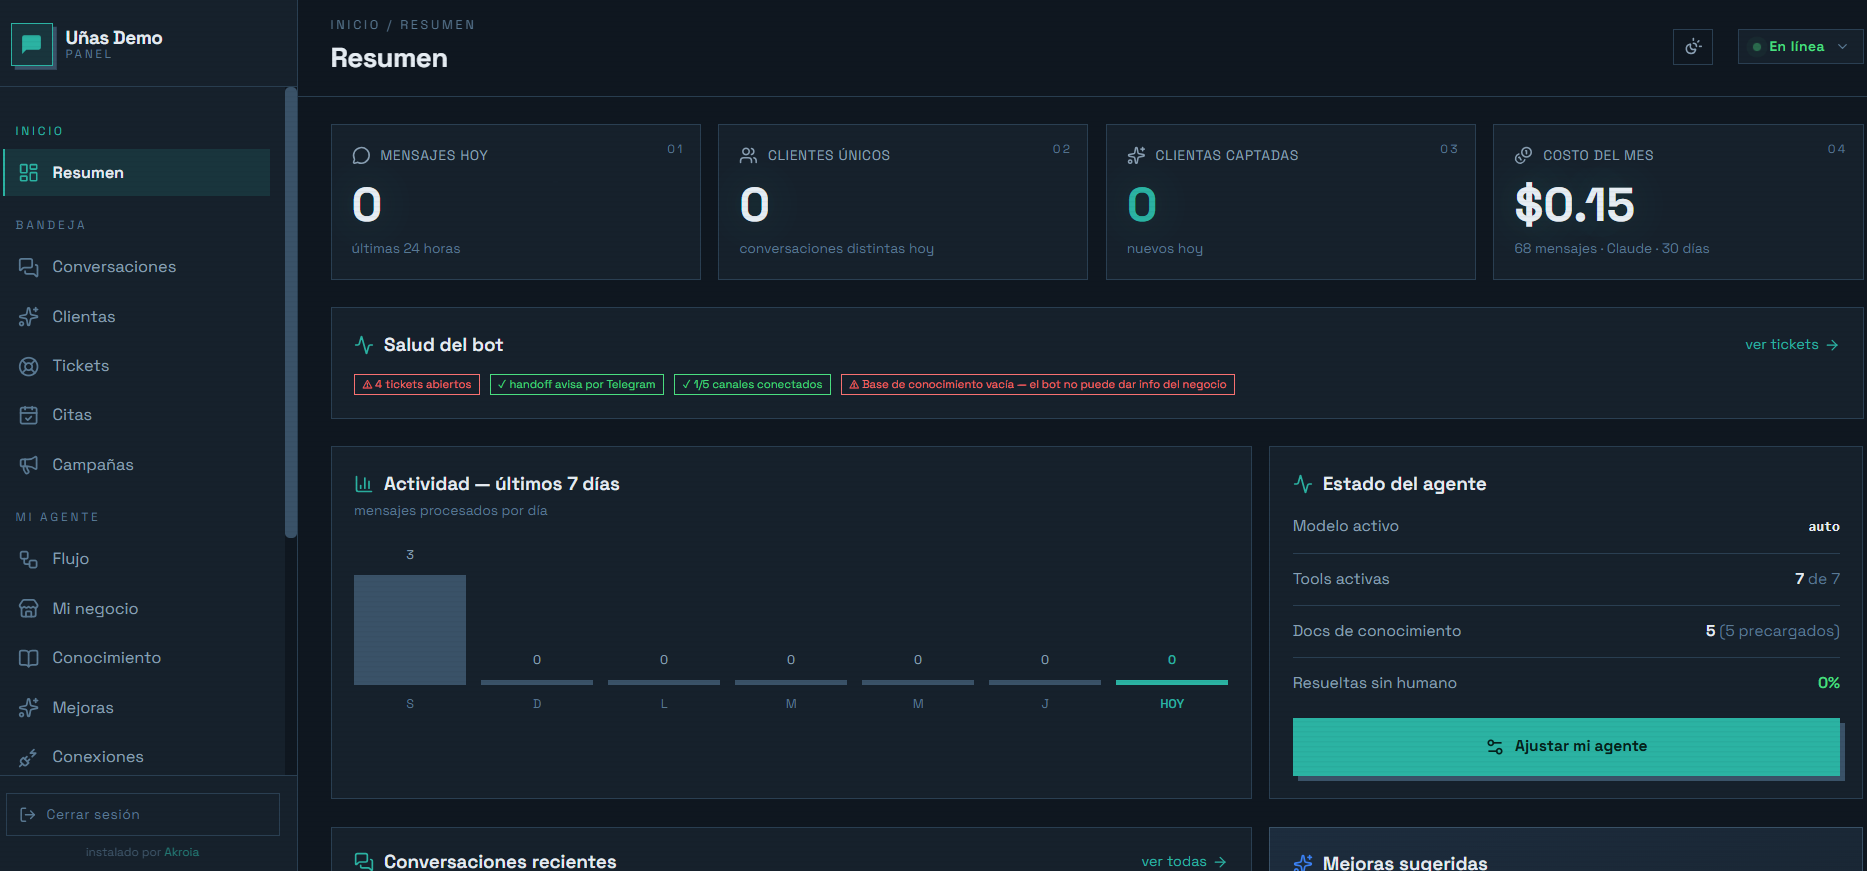The image size is (1867, 871).
Task: Click the Resueltas sin humano 0% value
Action: pyautogui.click(x=1829, y=683)
